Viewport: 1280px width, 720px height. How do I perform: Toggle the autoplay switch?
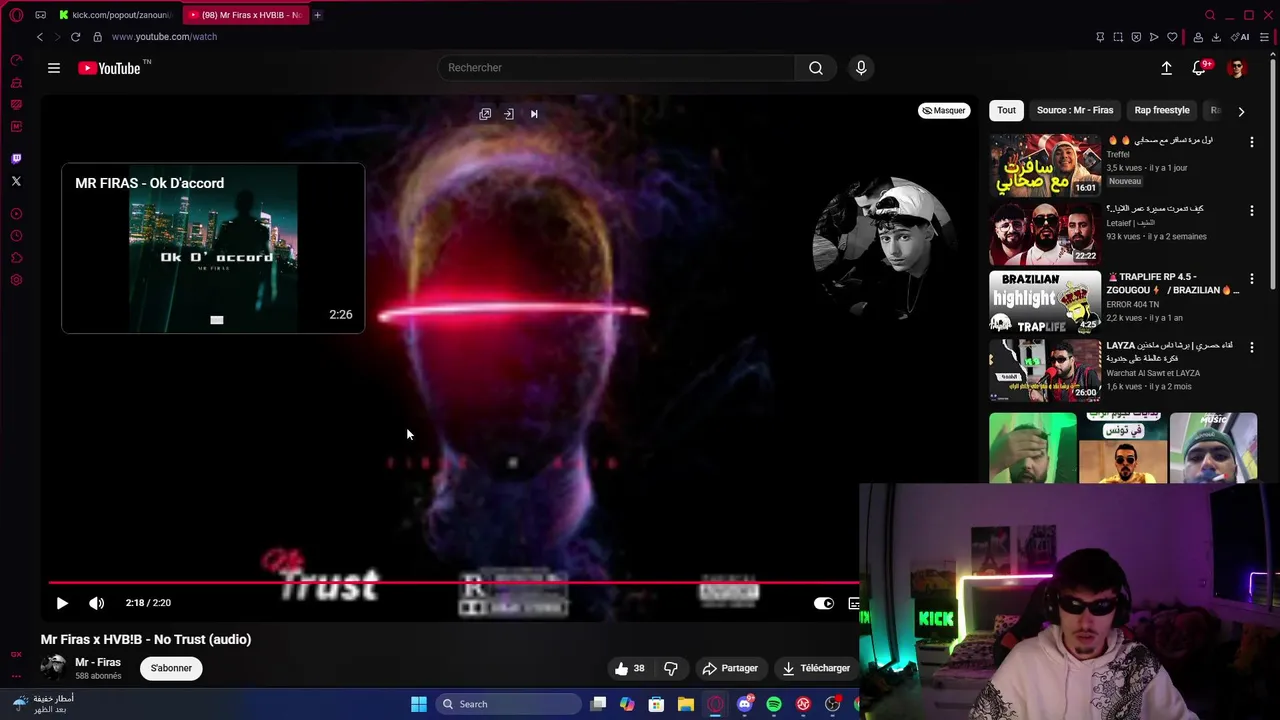(823, 603)
